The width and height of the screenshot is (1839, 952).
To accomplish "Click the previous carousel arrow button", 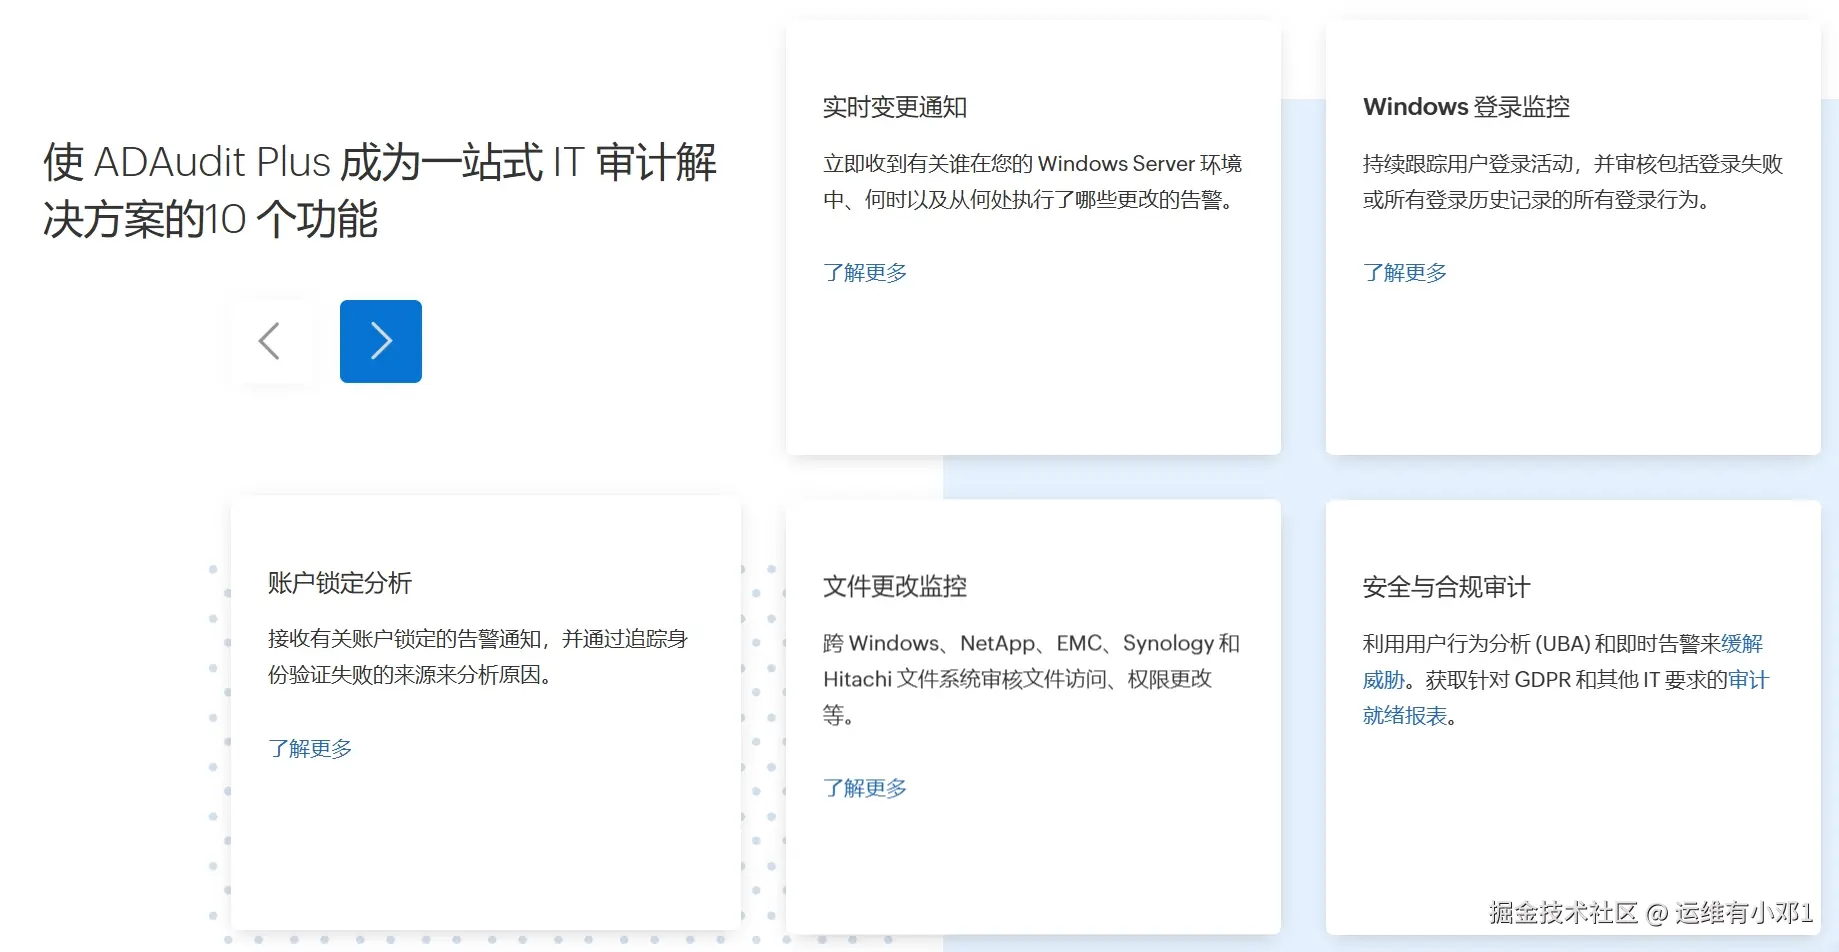I will pyautogui.click(x=270, y=341).
